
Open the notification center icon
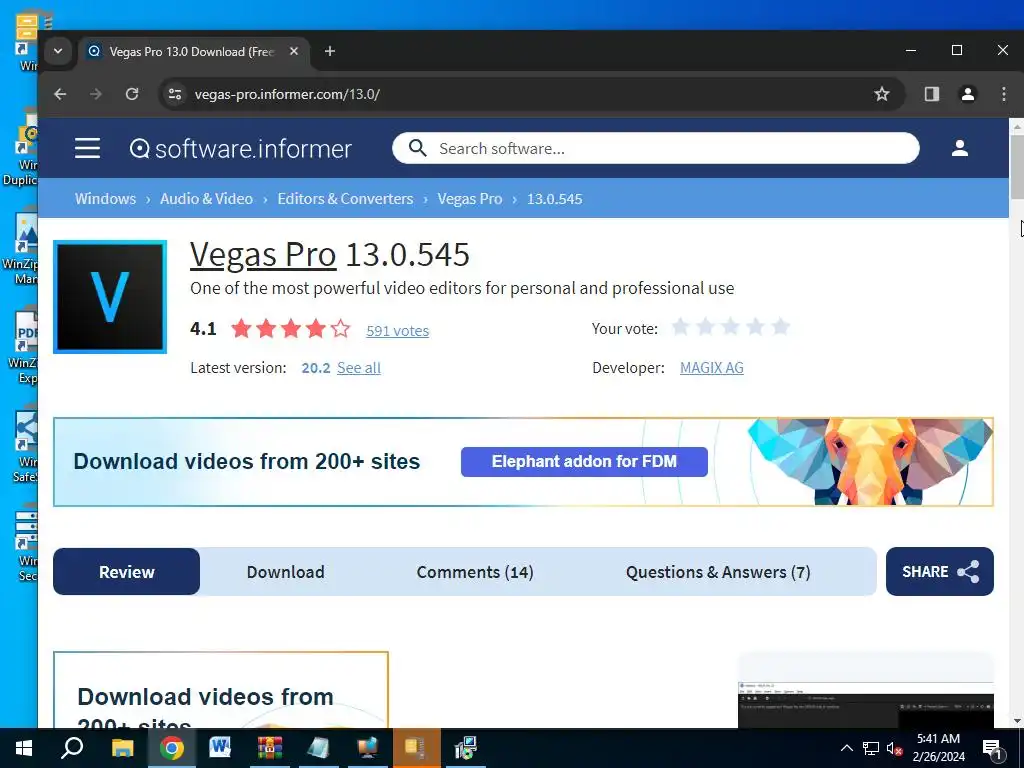tap(992, 749)
